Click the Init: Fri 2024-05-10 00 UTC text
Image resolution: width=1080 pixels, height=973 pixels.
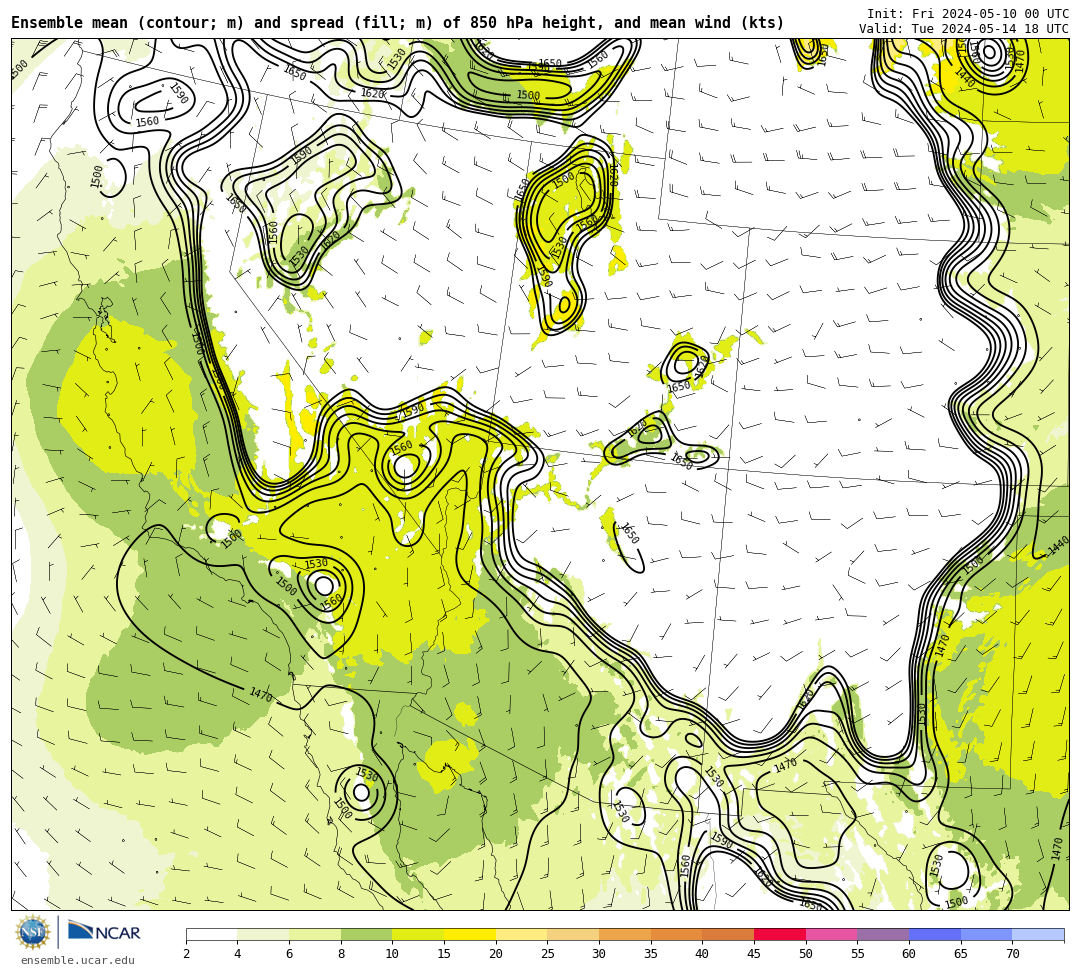point(968,14)
